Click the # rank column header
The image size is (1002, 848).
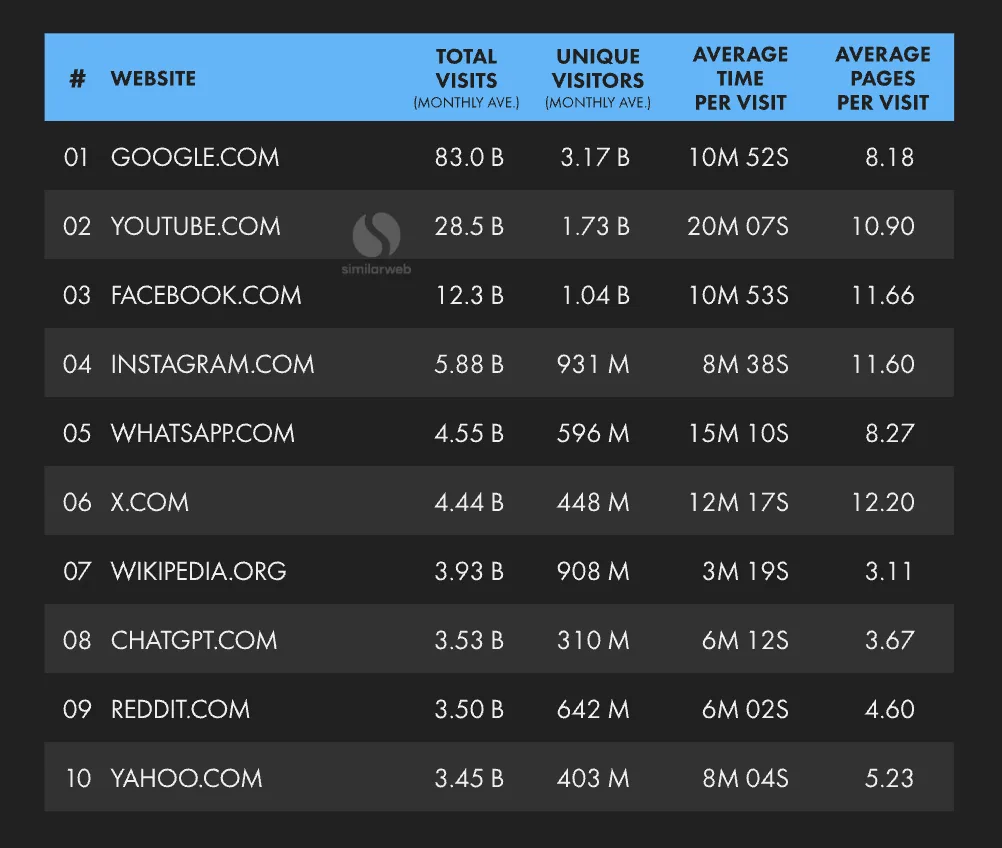[x=77, y=78]
